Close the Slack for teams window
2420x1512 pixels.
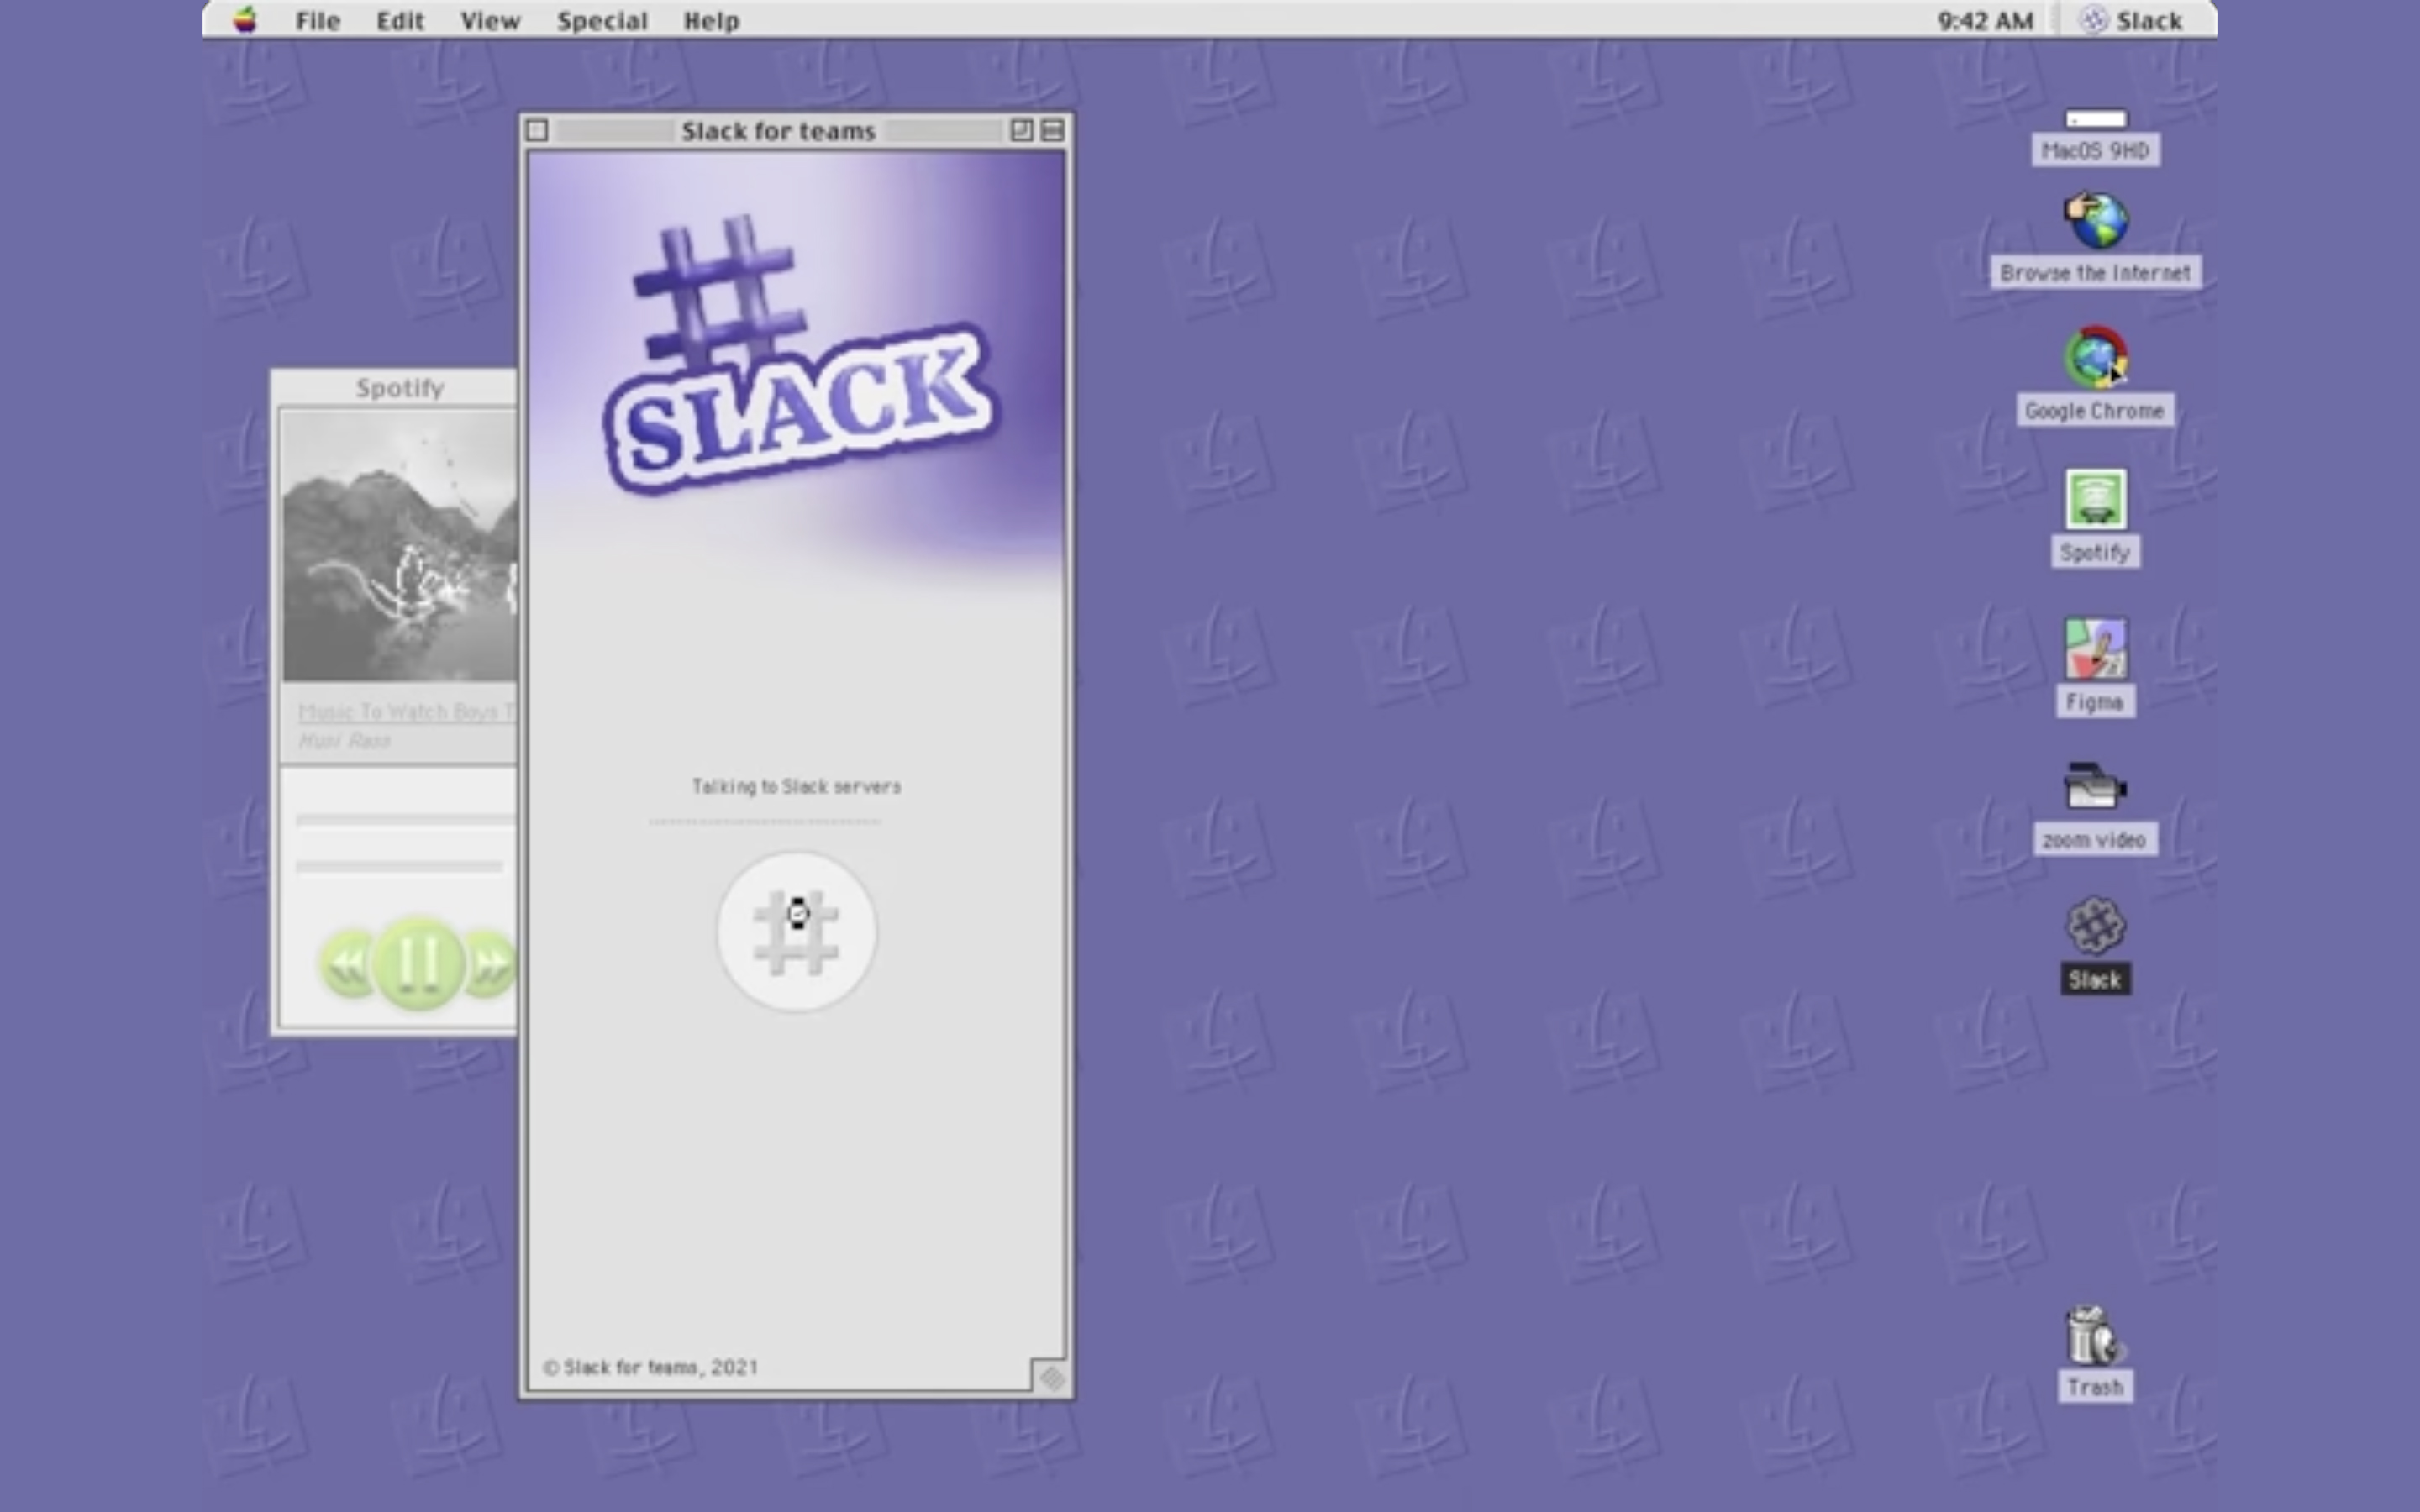coord(537,131)
